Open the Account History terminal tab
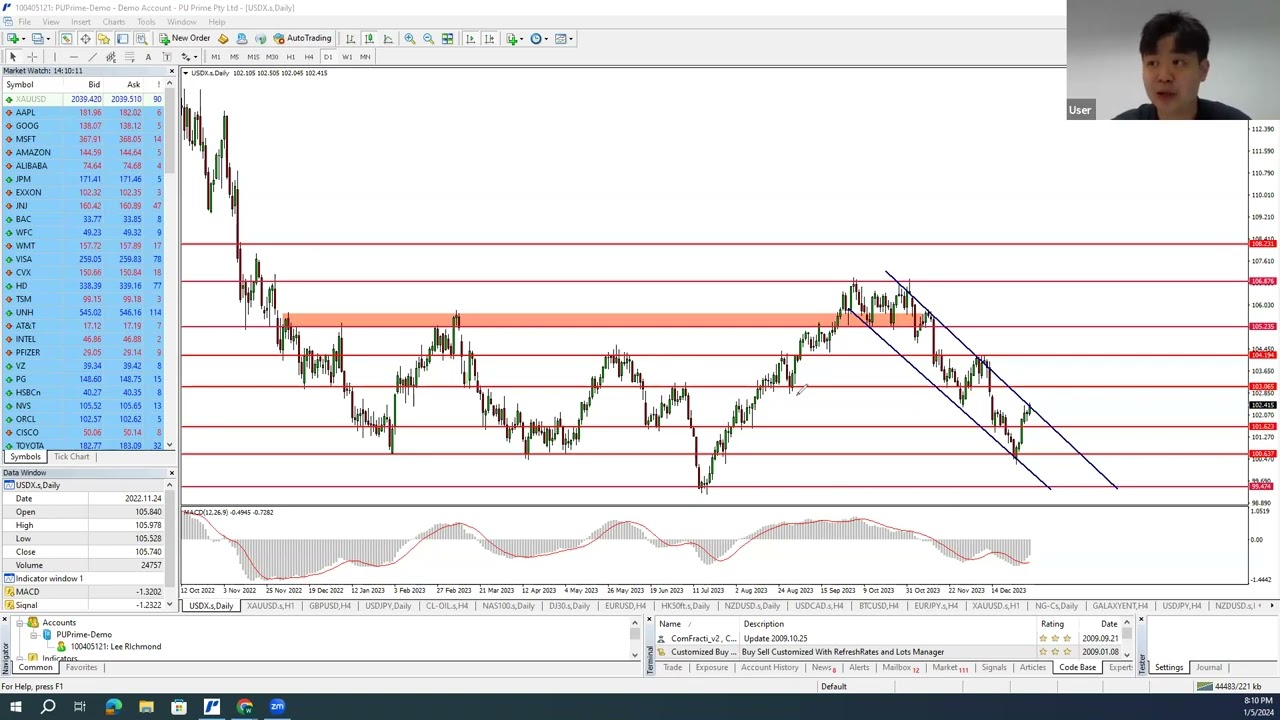 pyautogui.click(x=769, y=668)
